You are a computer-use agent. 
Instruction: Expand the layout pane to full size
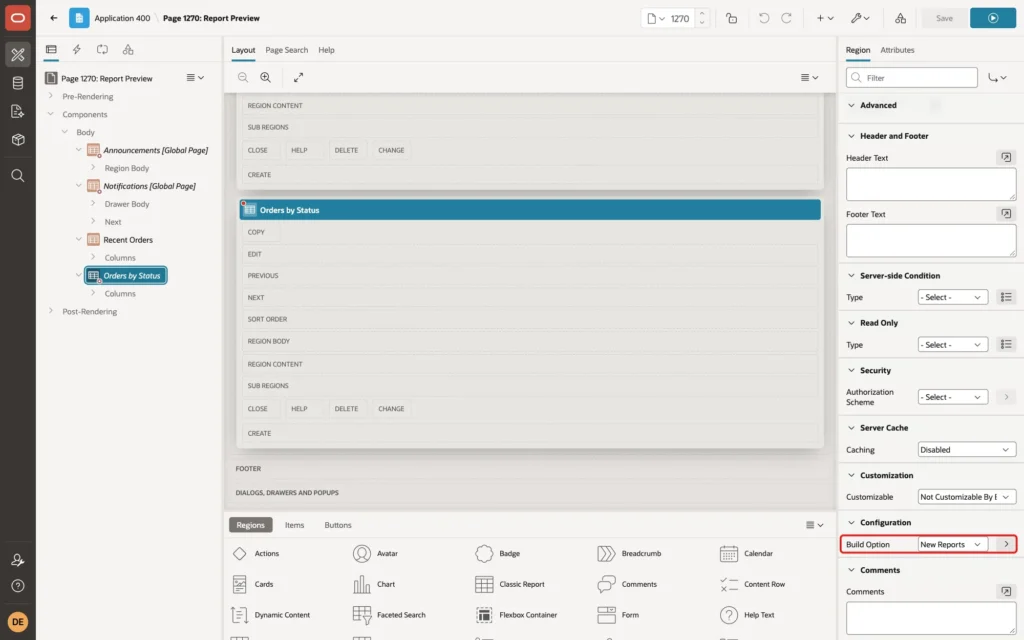coord(298,77)
